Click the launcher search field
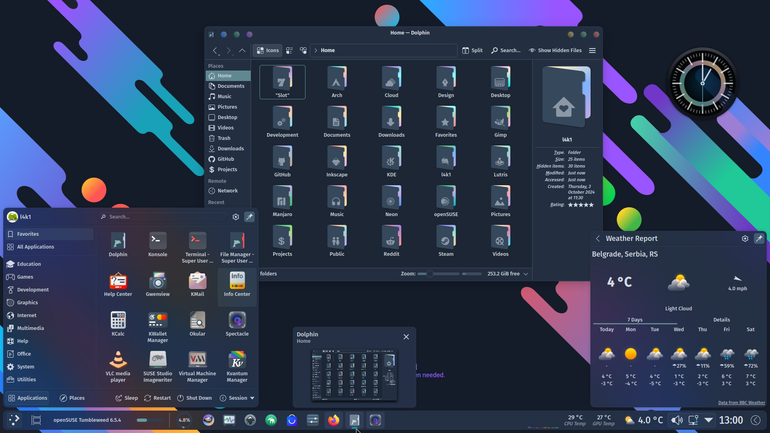Screen dimensions: 770x433 coord(163,216)
